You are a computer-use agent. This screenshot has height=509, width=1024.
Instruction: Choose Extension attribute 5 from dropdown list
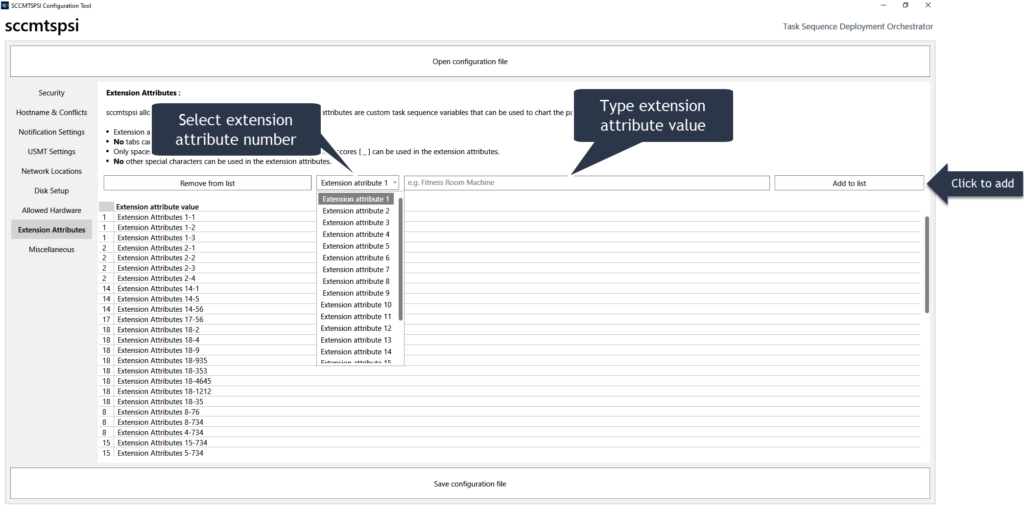(x=356, y=246)
